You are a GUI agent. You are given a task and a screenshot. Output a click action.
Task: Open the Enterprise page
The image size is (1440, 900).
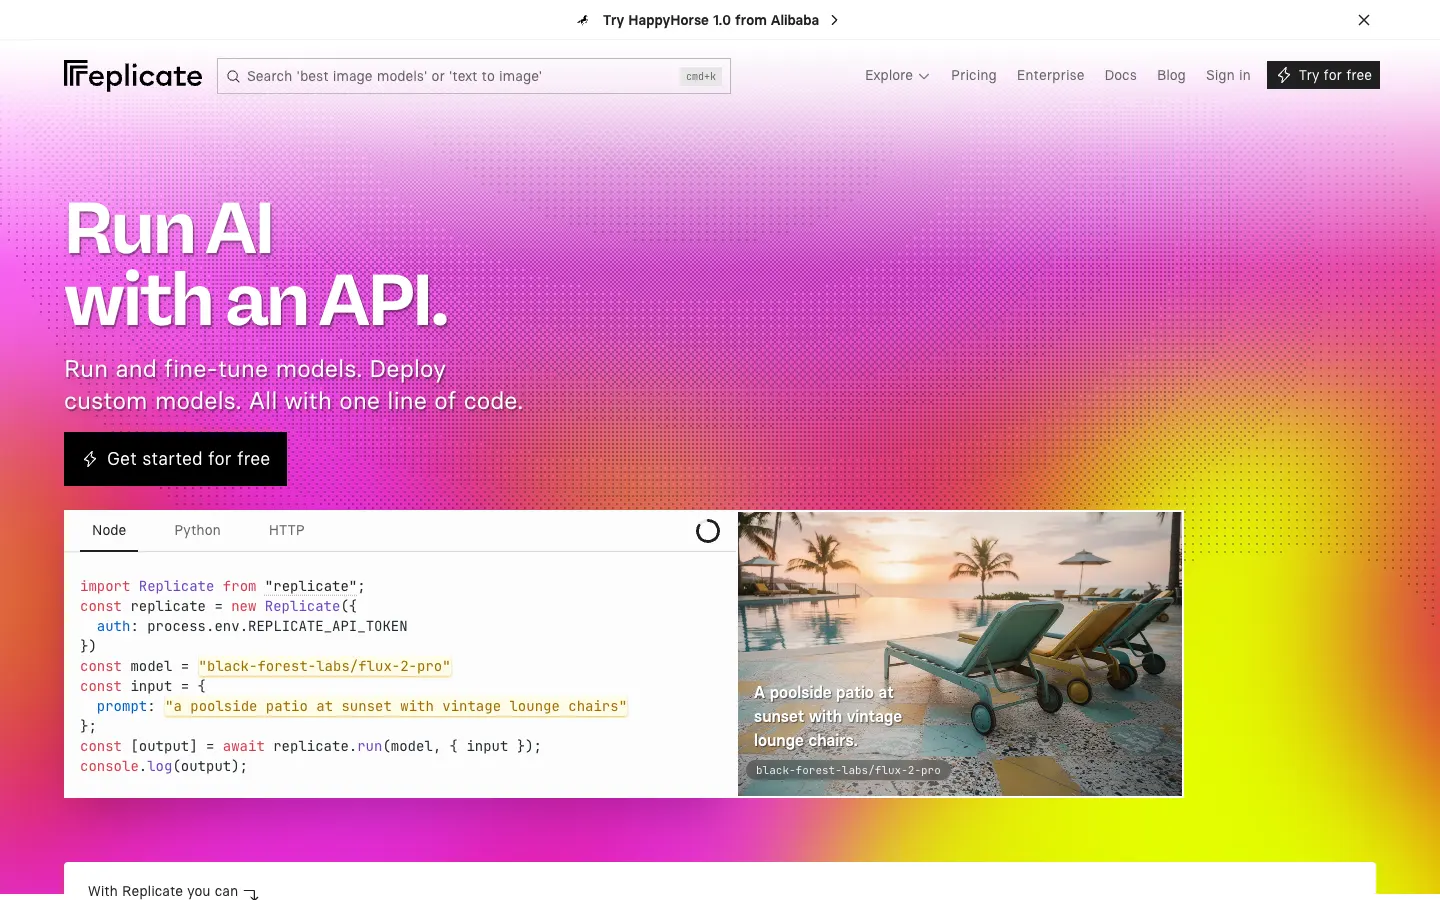[x=1050, y=75]
